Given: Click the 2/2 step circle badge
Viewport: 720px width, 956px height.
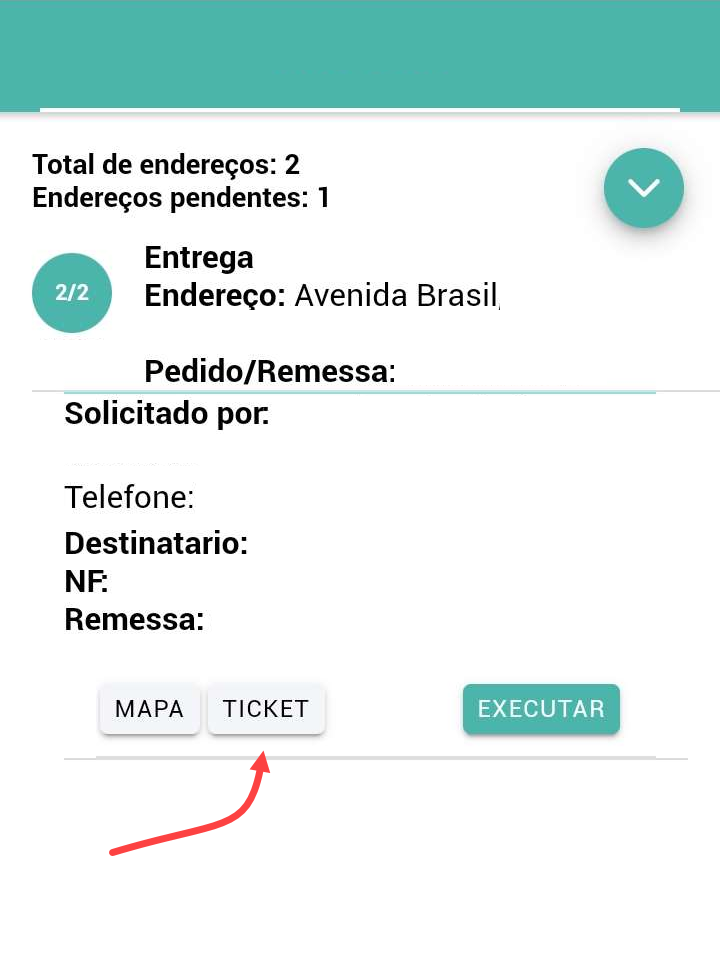Looking at the screenshot, I should click(x=72, y=293).
